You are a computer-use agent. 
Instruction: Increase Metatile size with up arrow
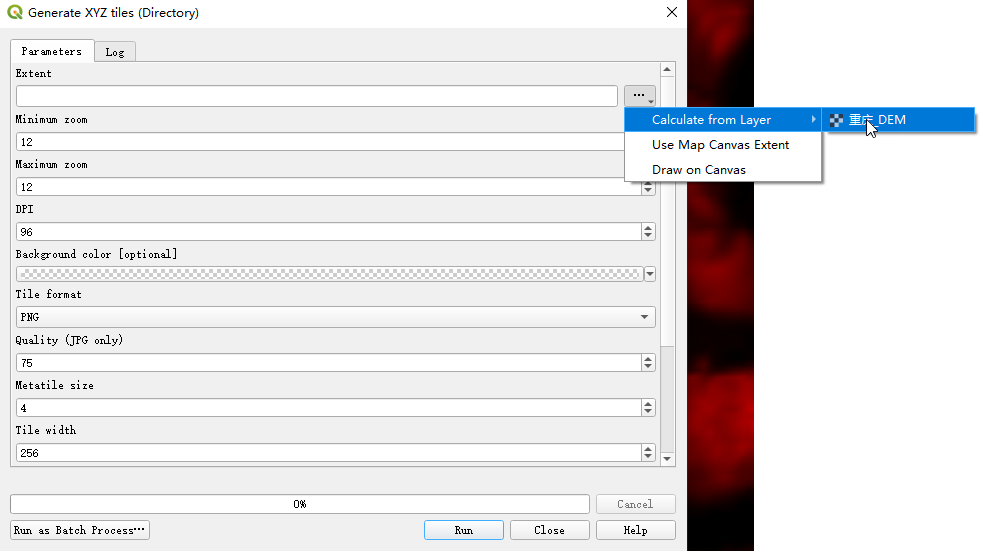(x=648, y=403)
